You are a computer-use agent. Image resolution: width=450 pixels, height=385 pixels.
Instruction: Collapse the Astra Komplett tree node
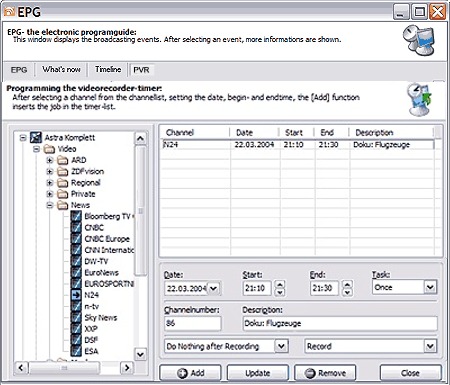click(x=23, y=137)
